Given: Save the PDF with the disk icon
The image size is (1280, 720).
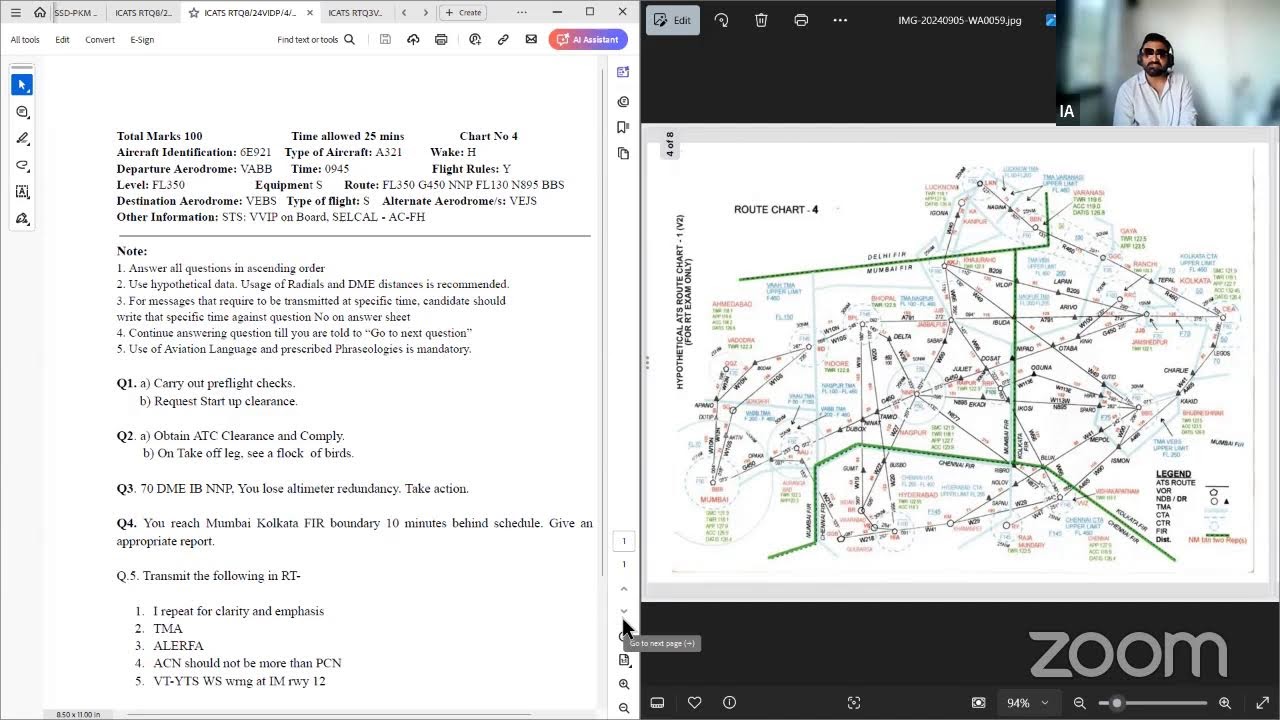Looking at the screenshot, I should [385, 40].
